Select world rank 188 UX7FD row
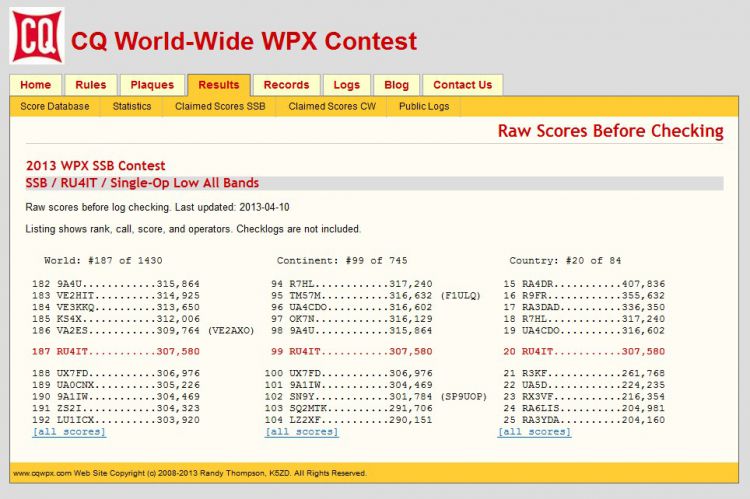Screen dimensions: 750x499 (116, 373)
